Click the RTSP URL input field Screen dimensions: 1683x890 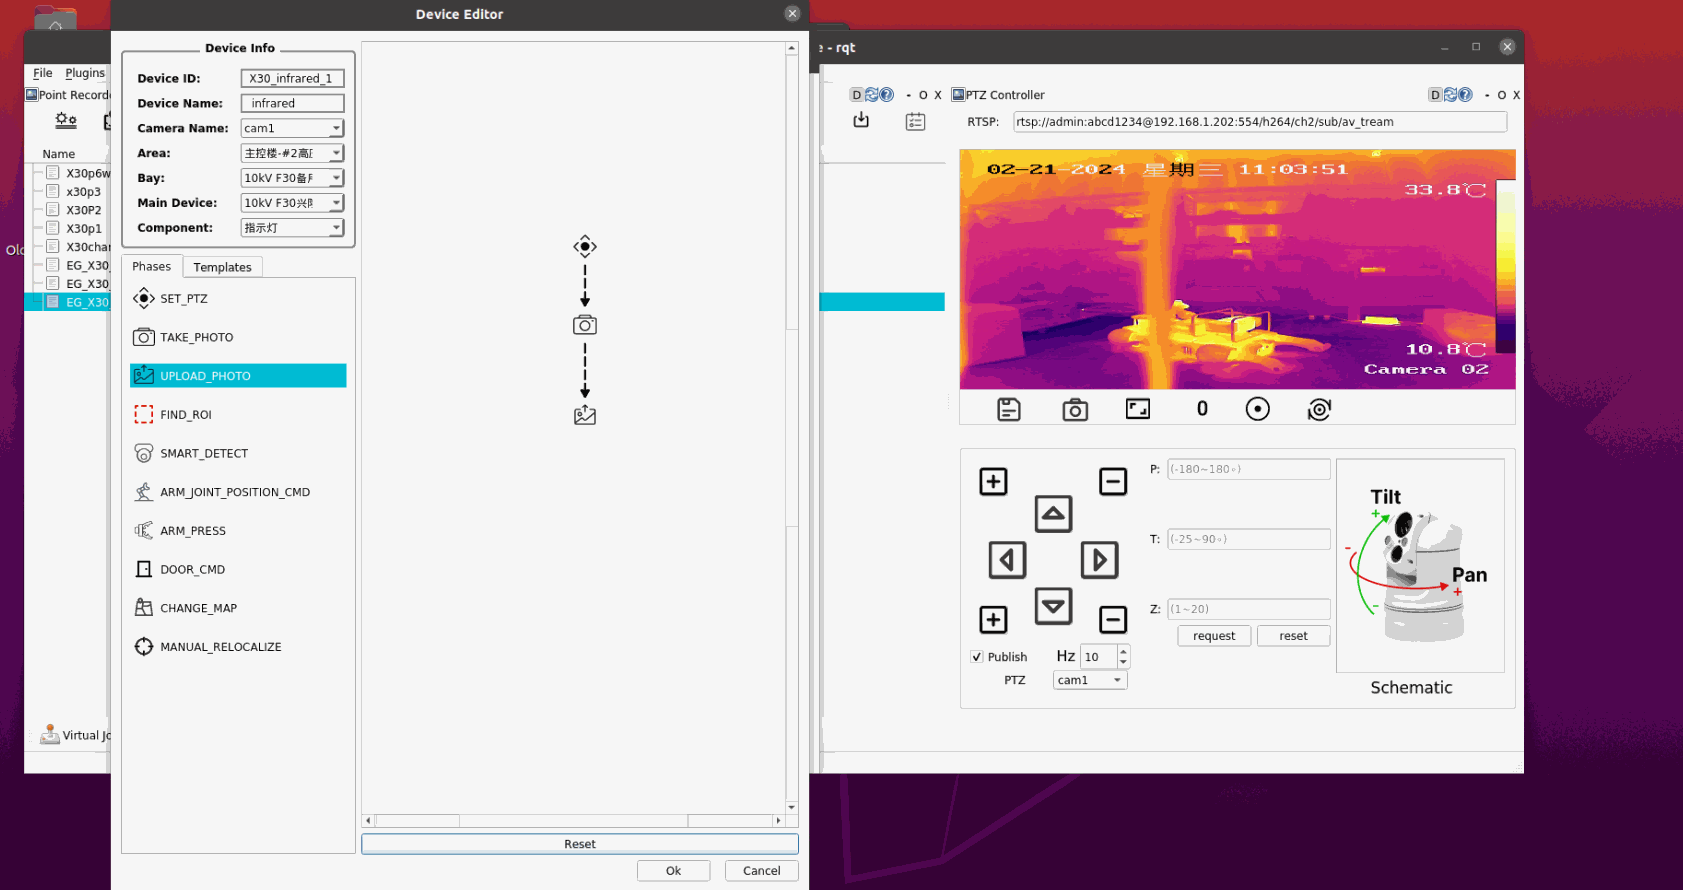[1259, 122]
